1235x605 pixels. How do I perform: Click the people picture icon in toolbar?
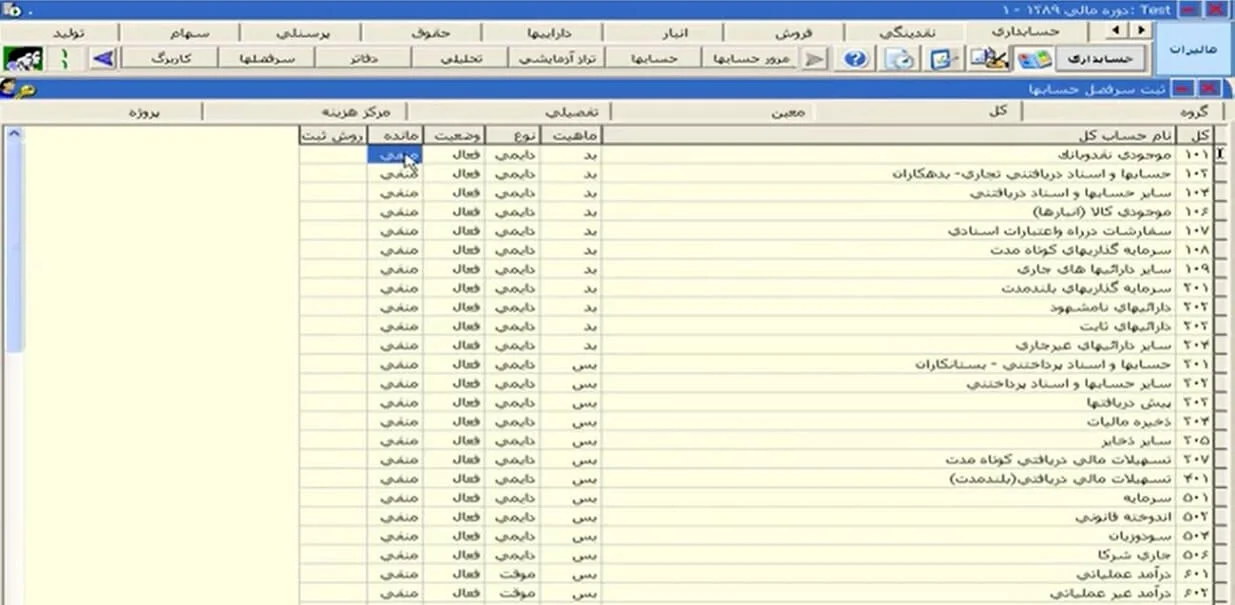(x=23, y=59)
